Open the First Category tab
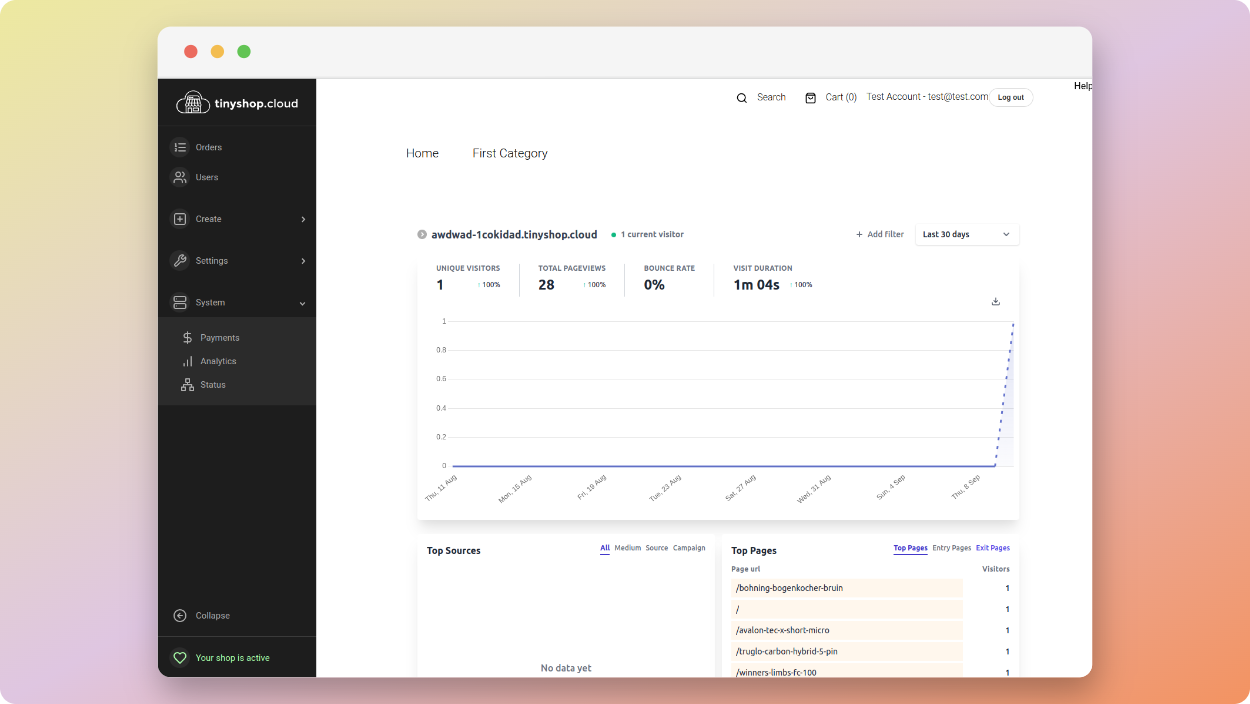Screen dimensions: 1250x704 coord(509,153)
